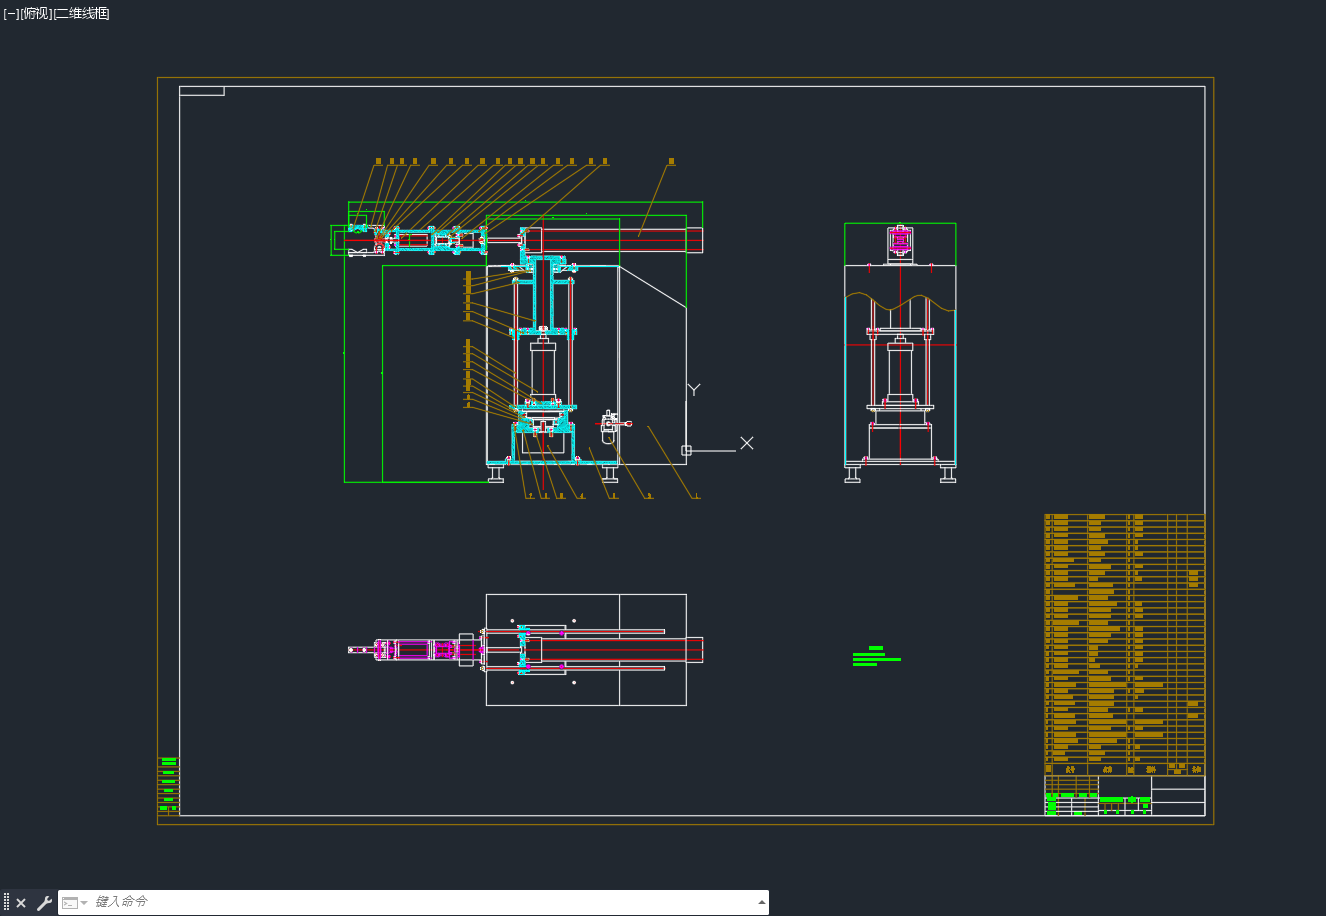Viewport: 1326px width, 916px height.
Task: Click the command line grip handle
Action: click(6, 903)
